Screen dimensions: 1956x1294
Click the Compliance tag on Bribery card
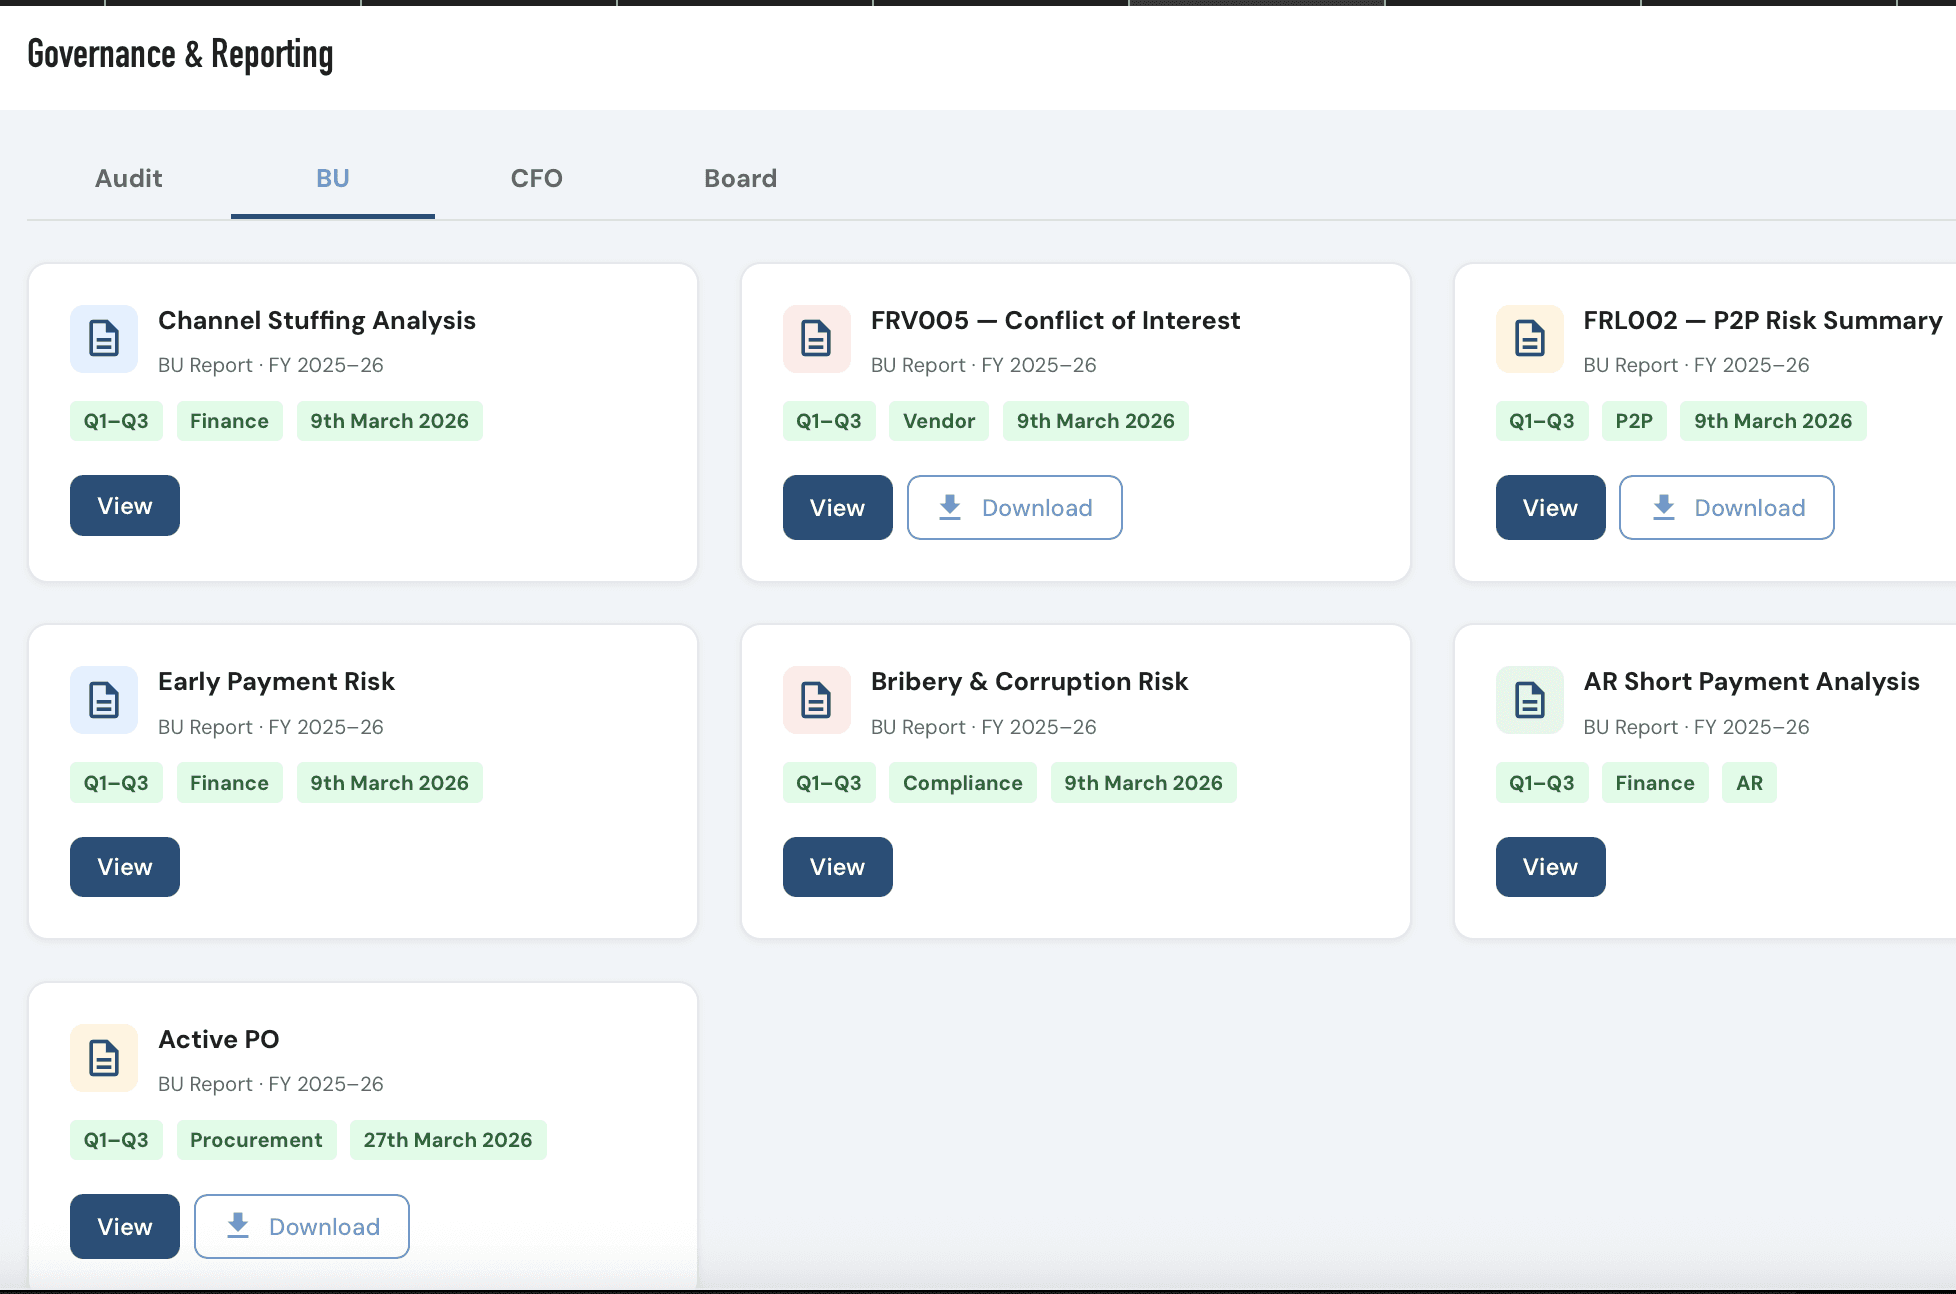[x=962, y=783]
